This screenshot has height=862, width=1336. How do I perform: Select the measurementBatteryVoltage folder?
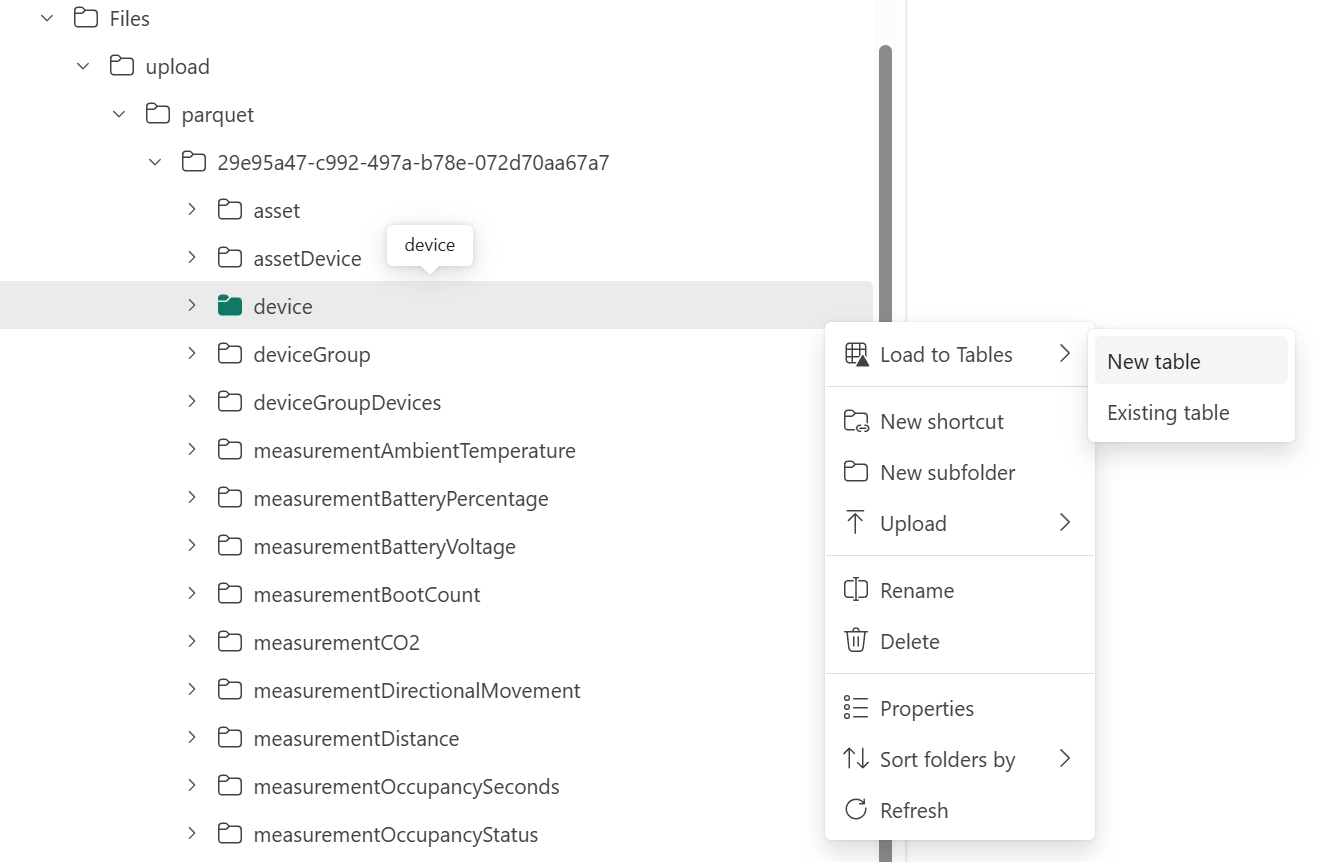(384, 546)
